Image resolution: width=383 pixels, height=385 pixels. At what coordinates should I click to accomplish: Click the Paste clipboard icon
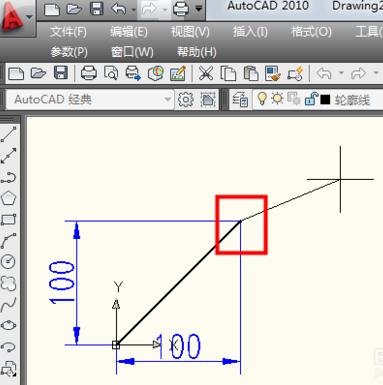(251, 73)
